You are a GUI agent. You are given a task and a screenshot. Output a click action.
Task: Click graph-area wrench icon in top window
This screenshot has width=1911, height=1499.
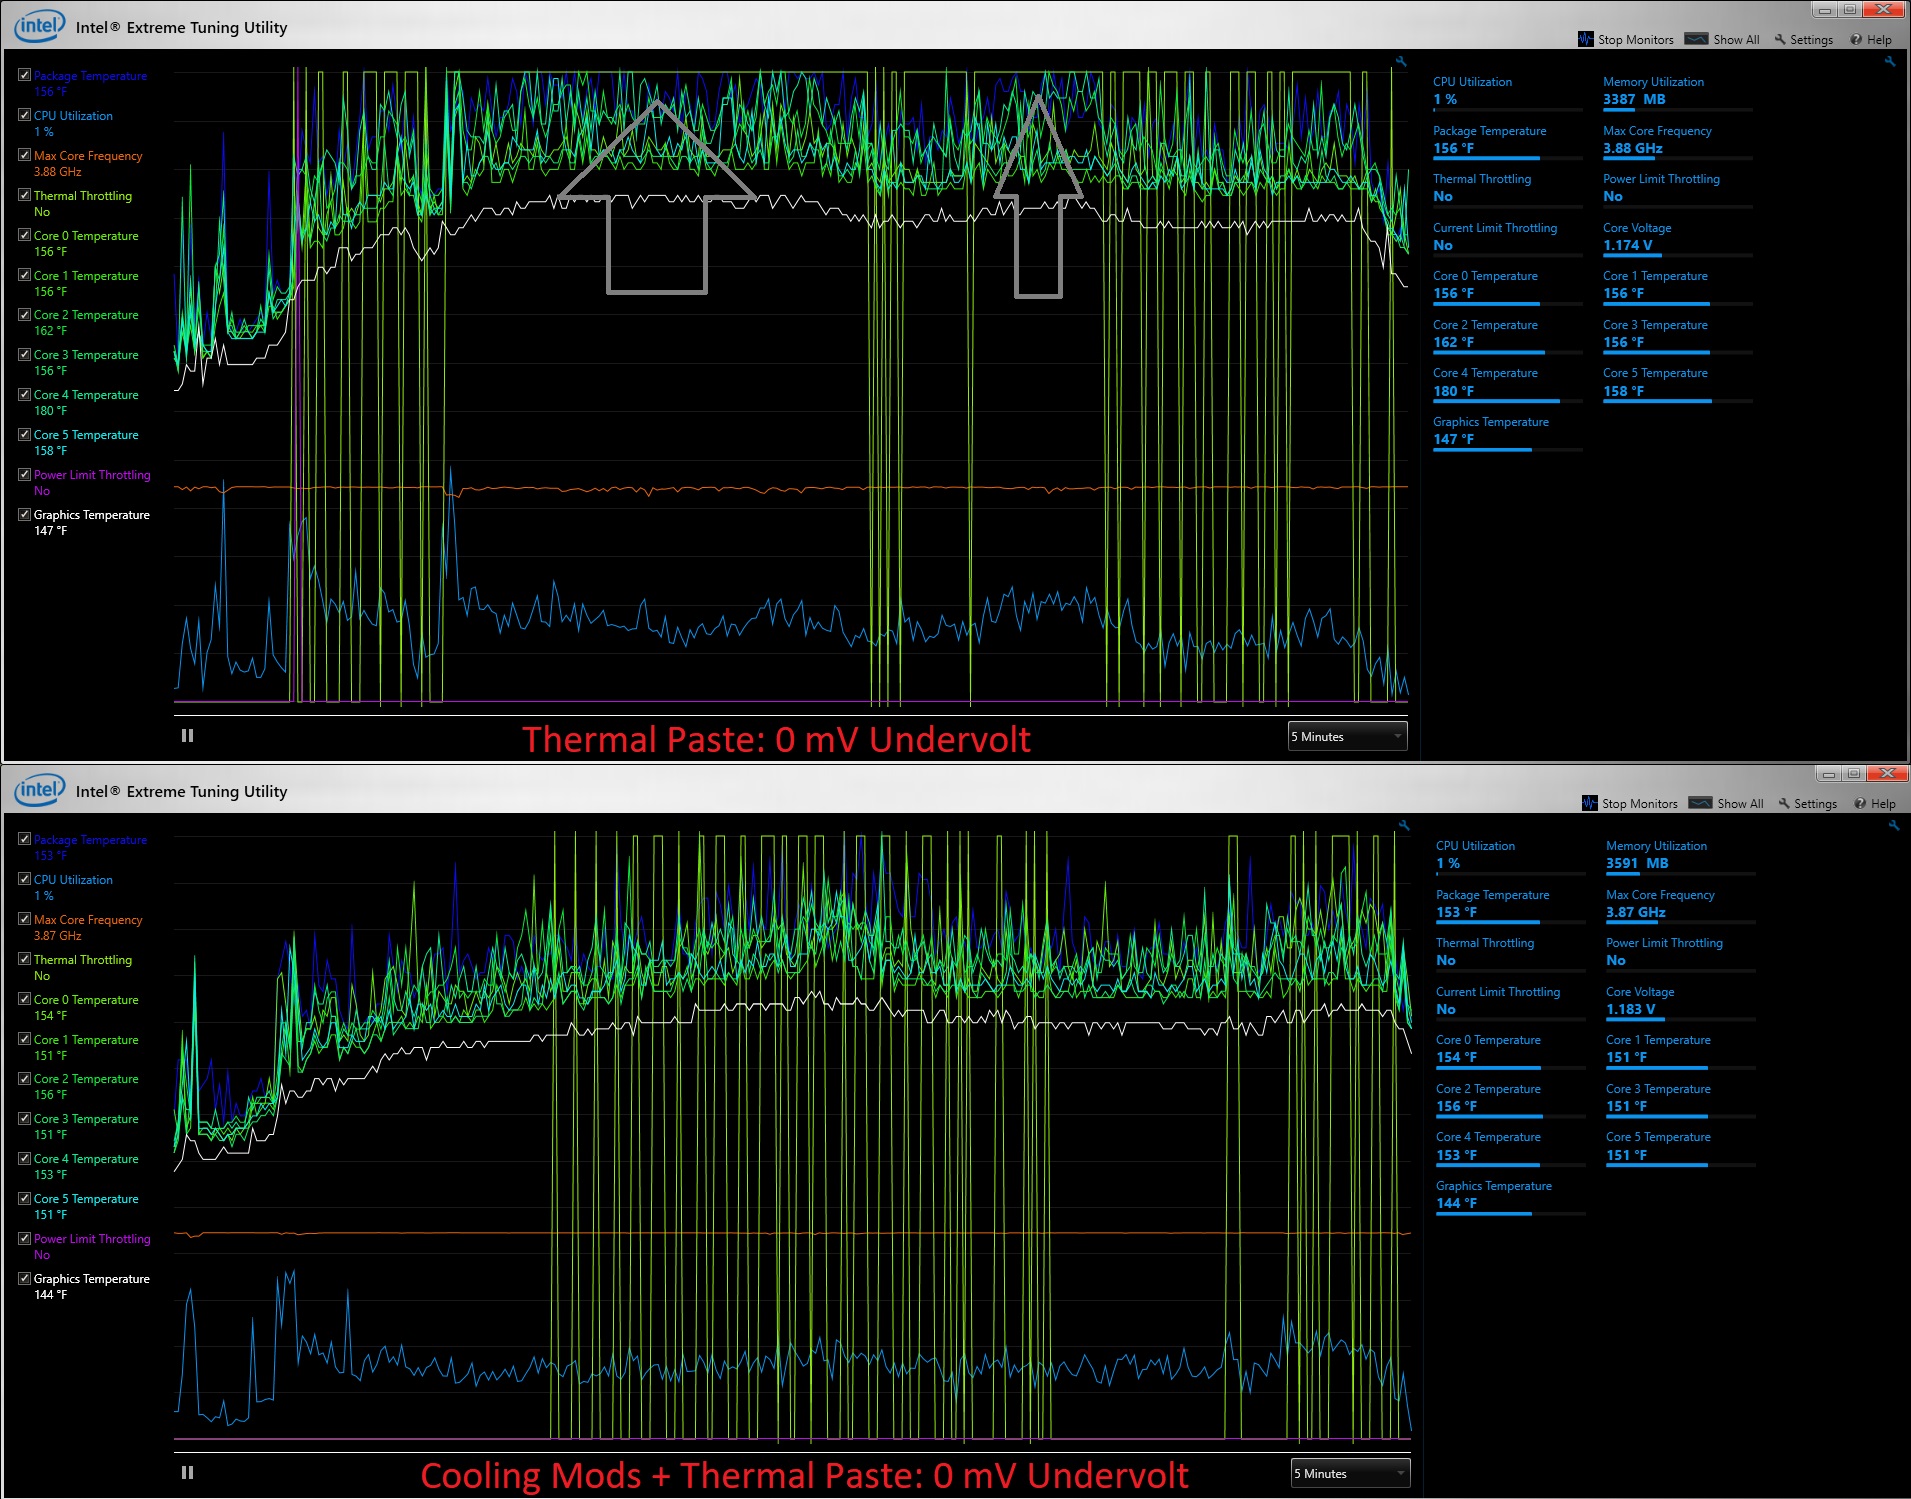coord(1401,62)
